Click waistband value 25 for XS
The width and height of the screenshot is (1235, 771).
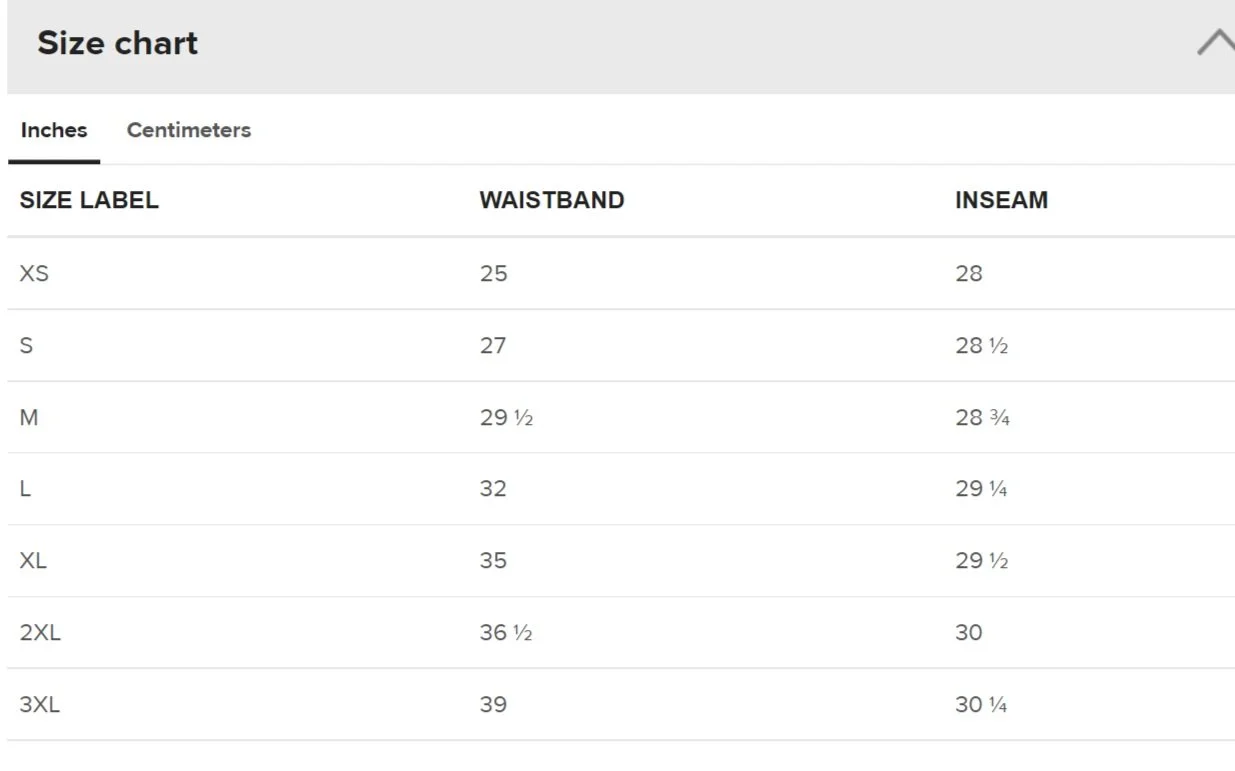click(494, 273)
